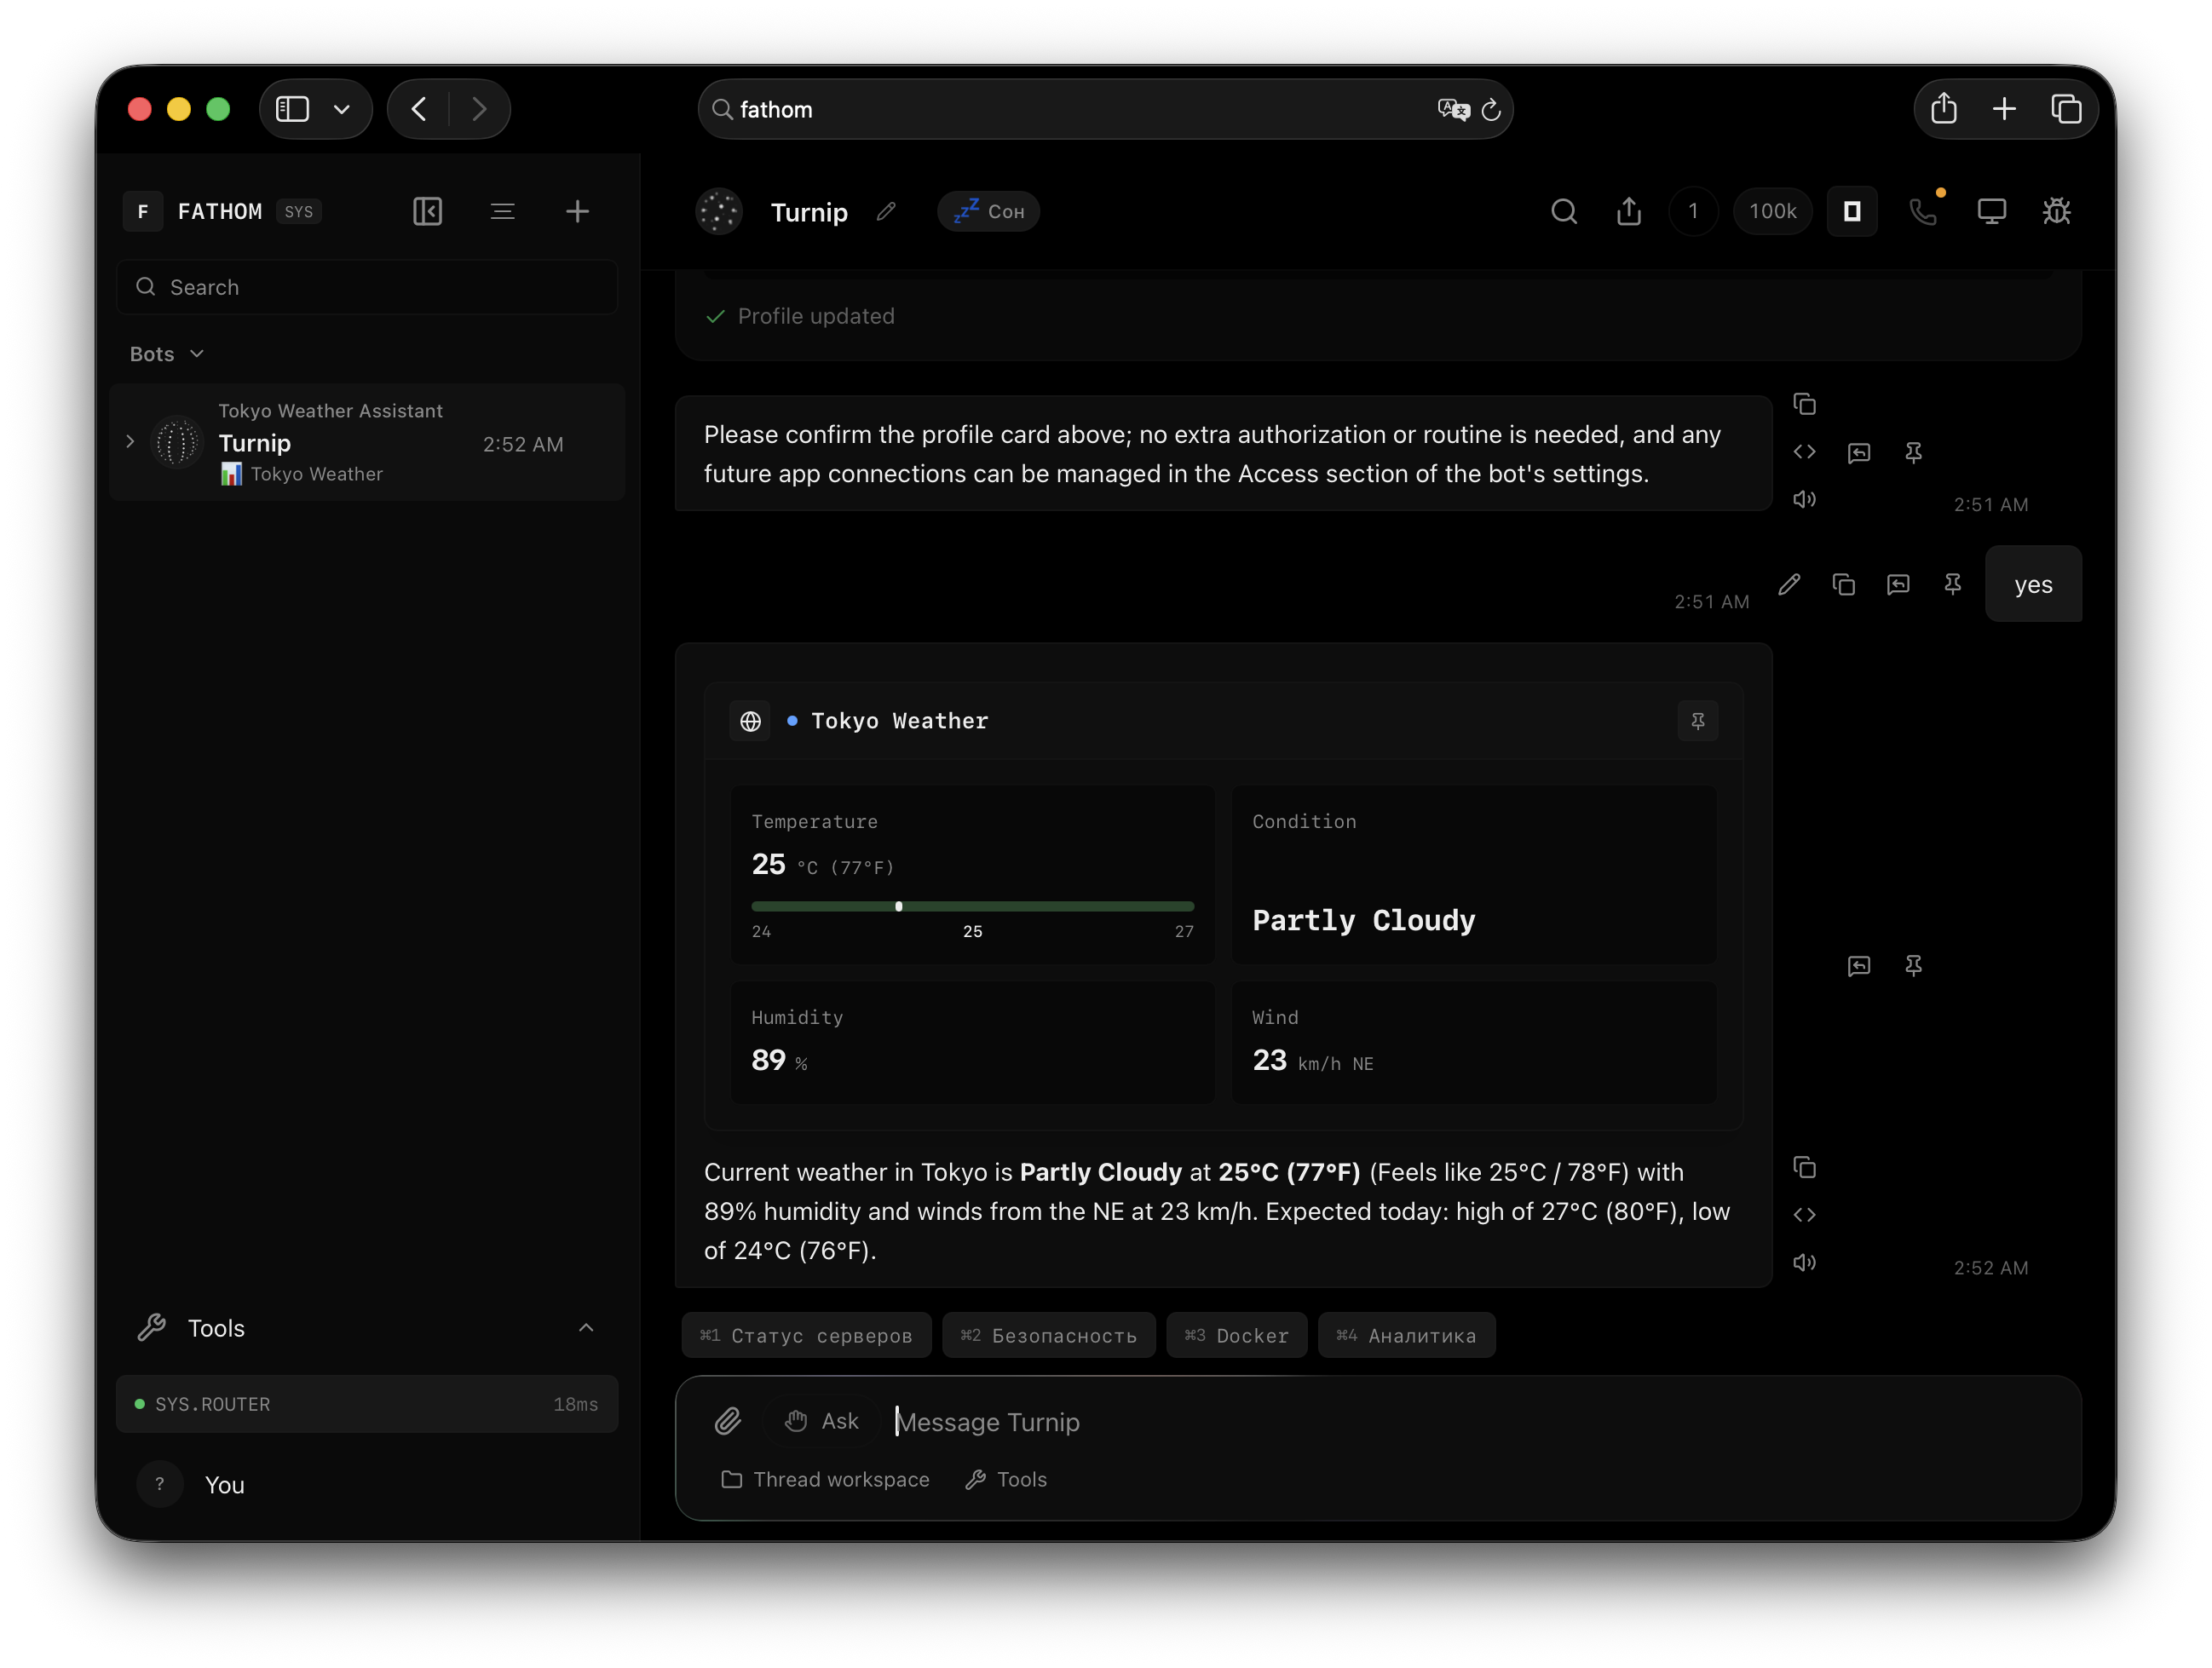Create a new thread with plus icon
2212x1668 pixels.
(577, 211)
